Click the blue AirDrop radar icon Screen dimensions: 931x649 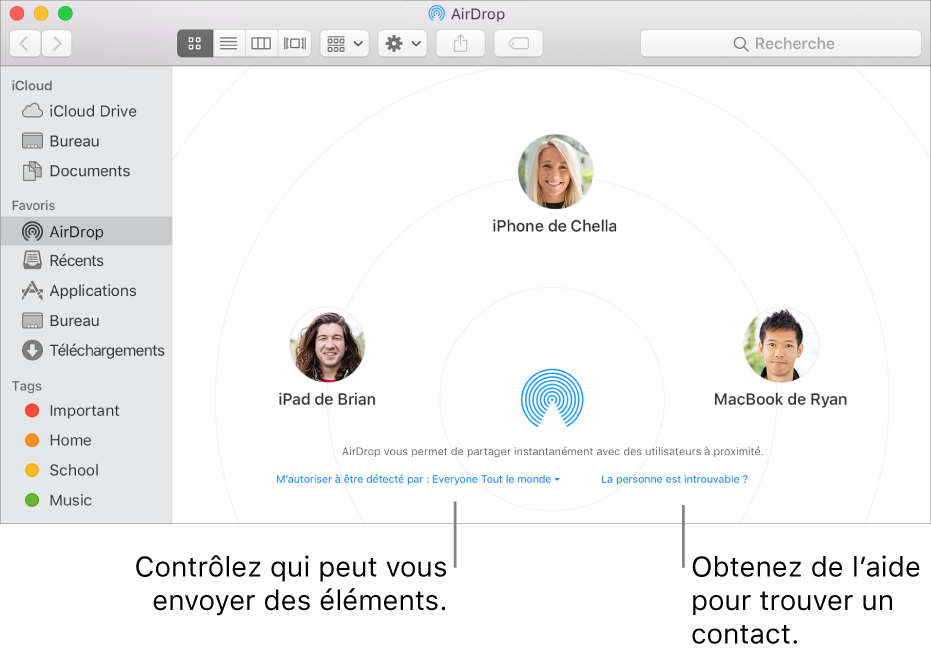click(552, 398)
